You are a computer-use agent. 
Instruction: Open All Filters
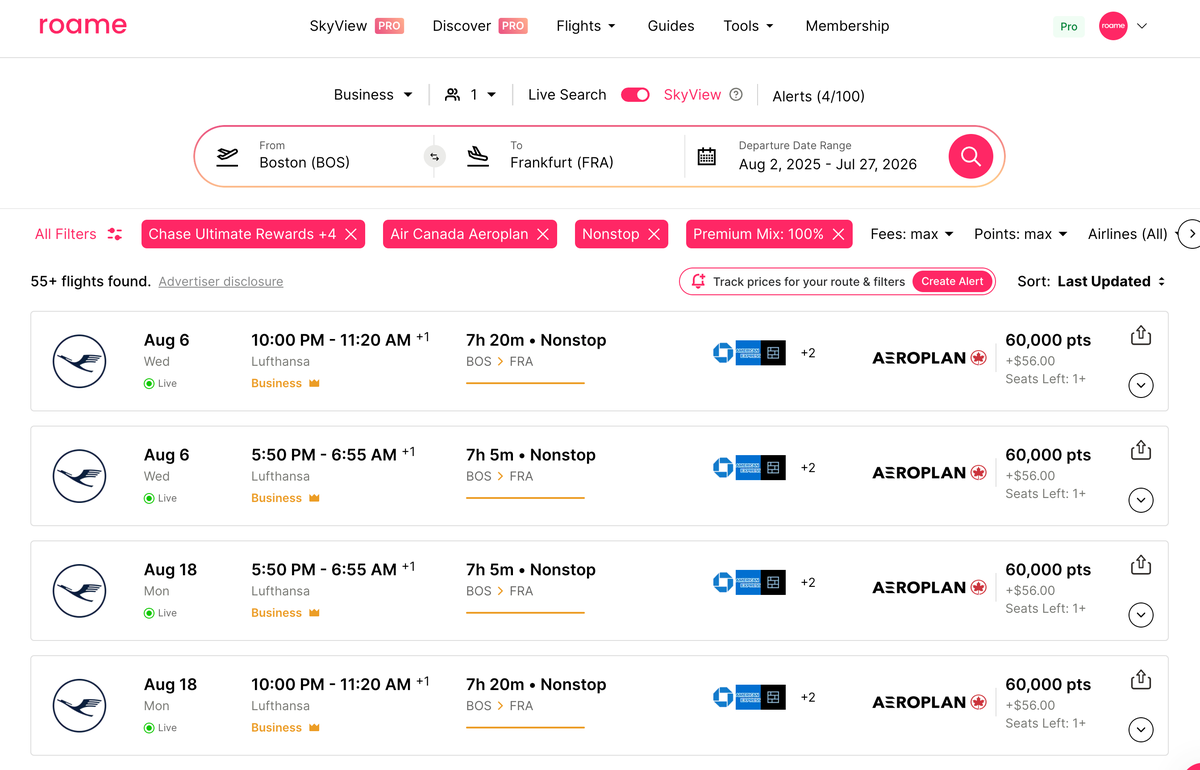[x=79, y=234]
